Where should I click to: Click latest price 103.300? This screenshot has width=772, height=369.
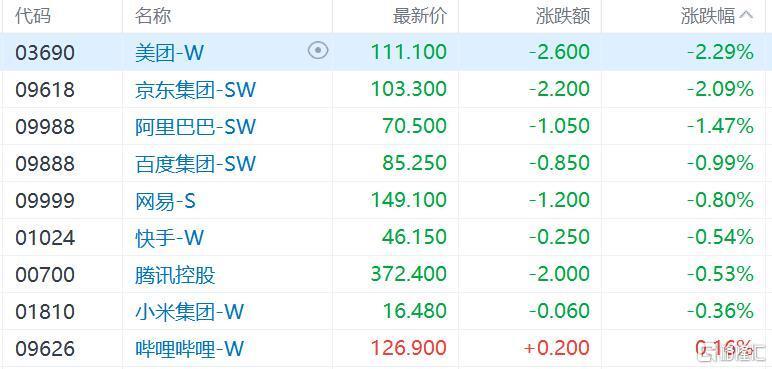[x=409, y=89]
